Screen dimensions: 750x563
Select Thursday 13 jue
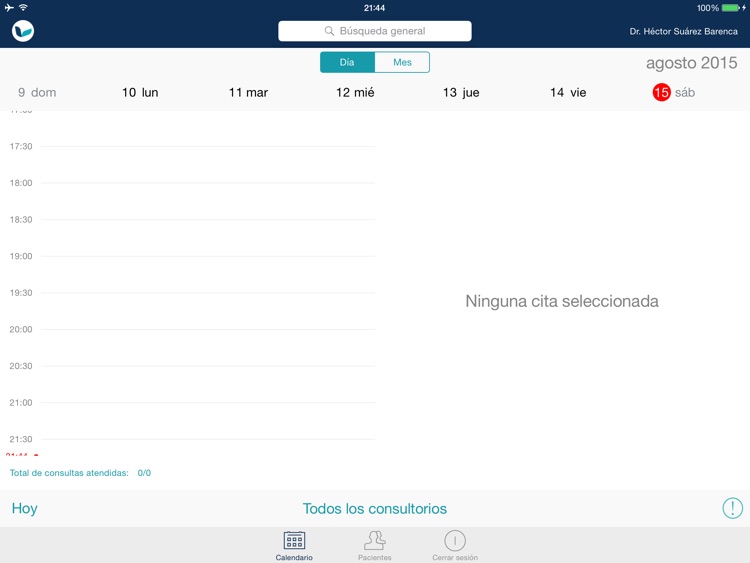pos(461,92)
